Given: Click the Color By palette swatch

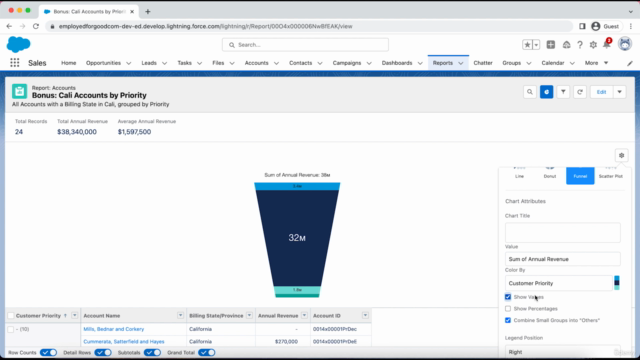Looking at the screenshot, I should pyautogui.click(x=617, y=283).
